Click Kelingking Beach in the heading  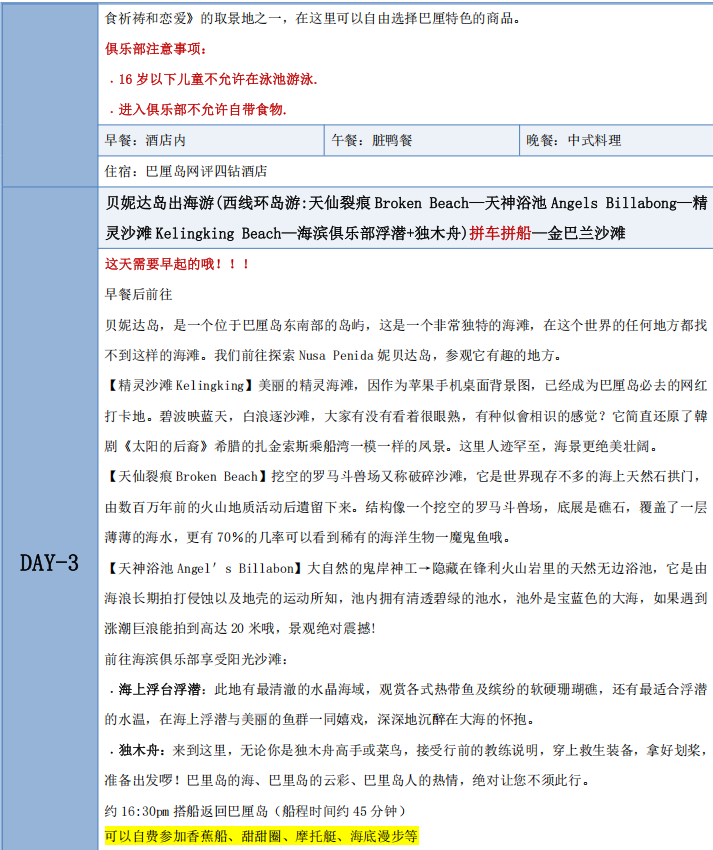point(218,233)
